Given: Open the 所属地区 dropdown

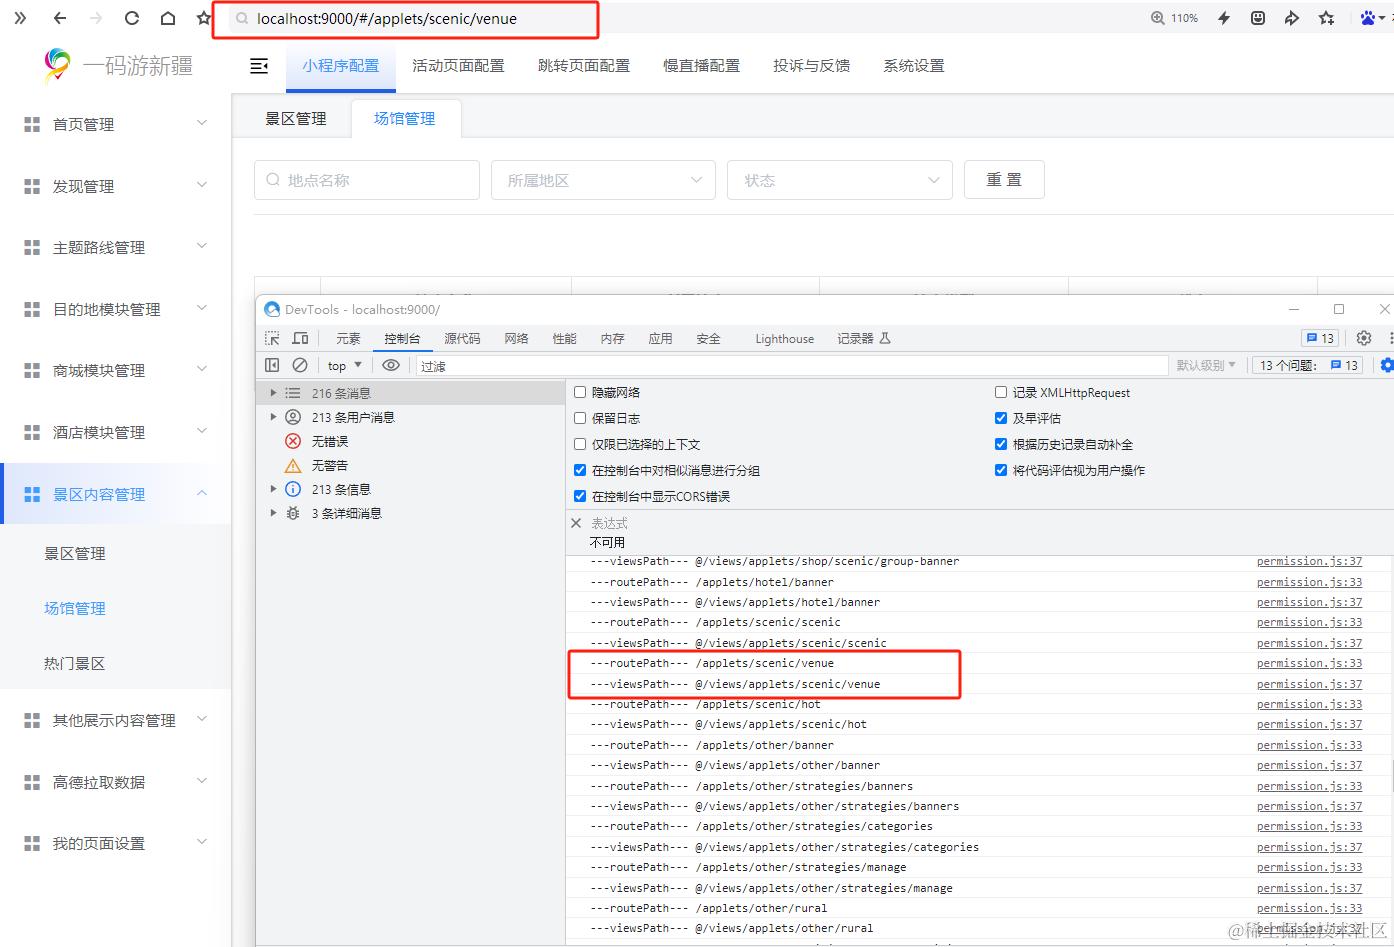Looking at the screenshot, I should pos(603,180).
